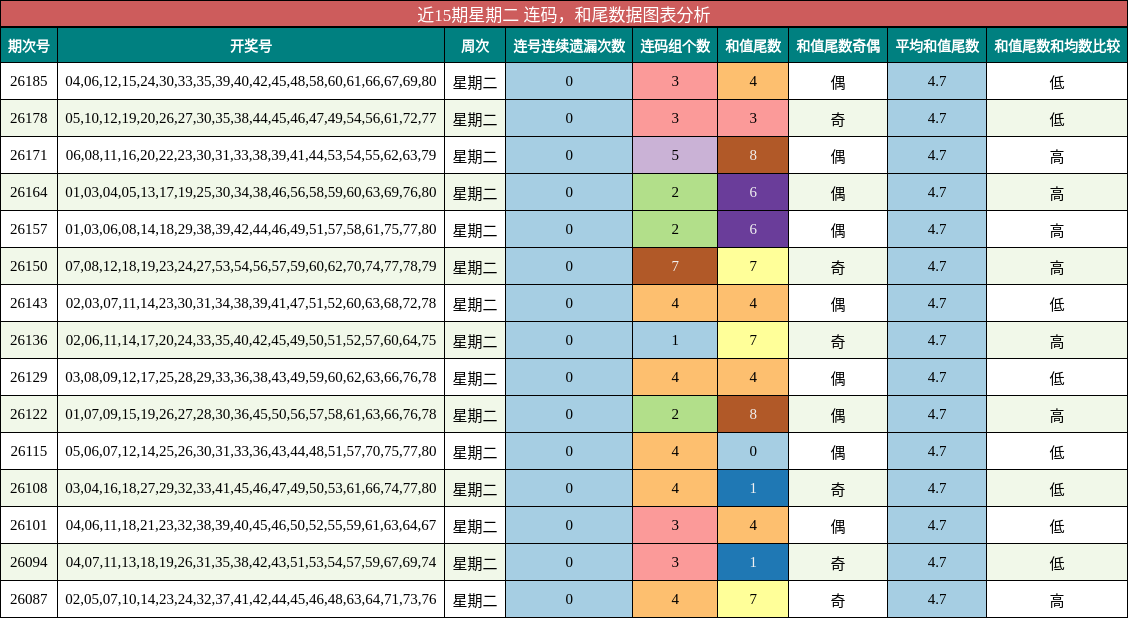Click brown 和值尾数 cell '8' in row 26171
This screenshot has height=618, width=1128.
point(753,155)
